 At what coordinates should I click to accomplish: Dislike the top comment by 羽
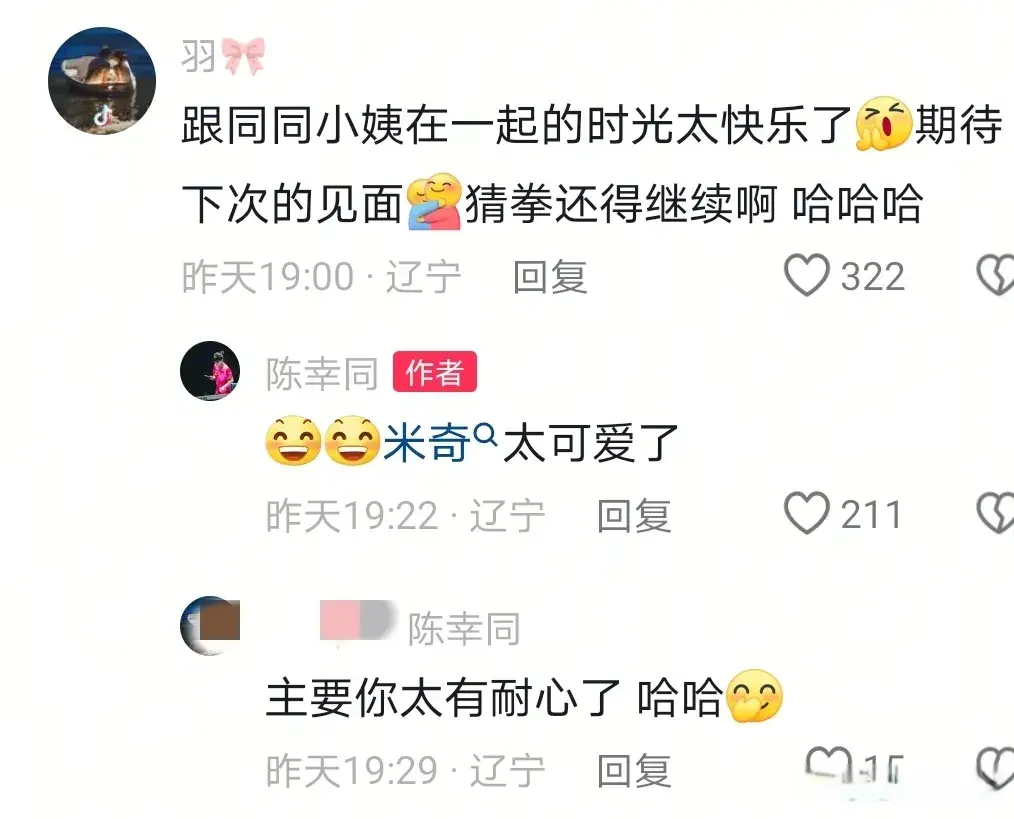click(996, 275)
